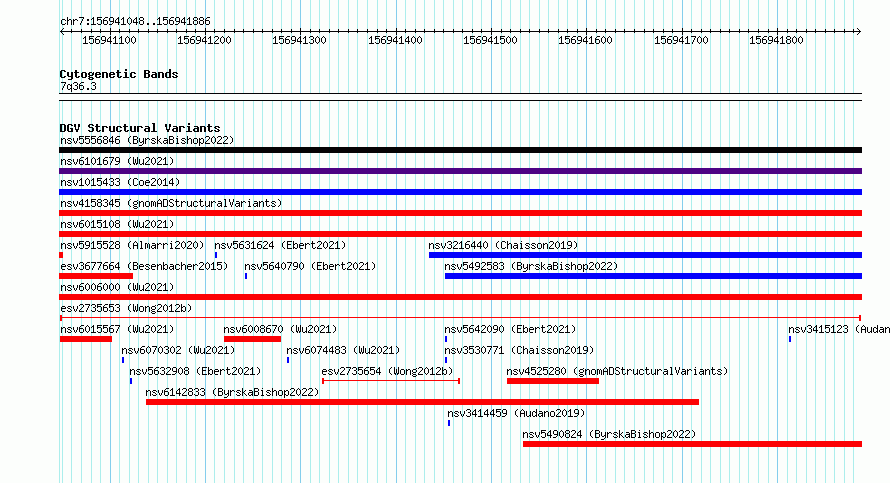Select the blue nsv1015433 variant bar
The width and height of the screenshot is (890, 483).
coord(460,192)
